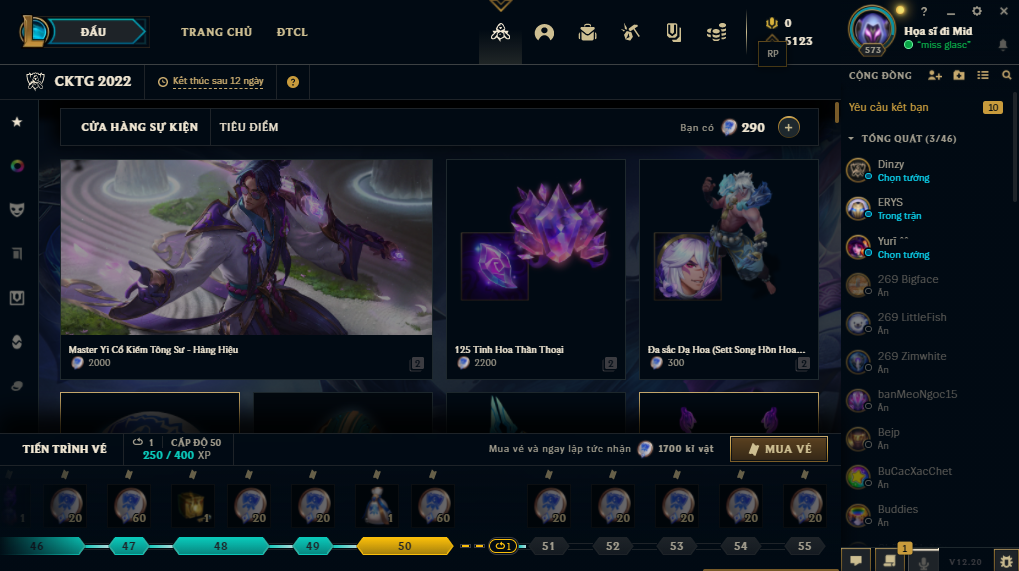Select the star icon in left sidebar
This screenshot has width=1019, height=571.
coord(18,122)
